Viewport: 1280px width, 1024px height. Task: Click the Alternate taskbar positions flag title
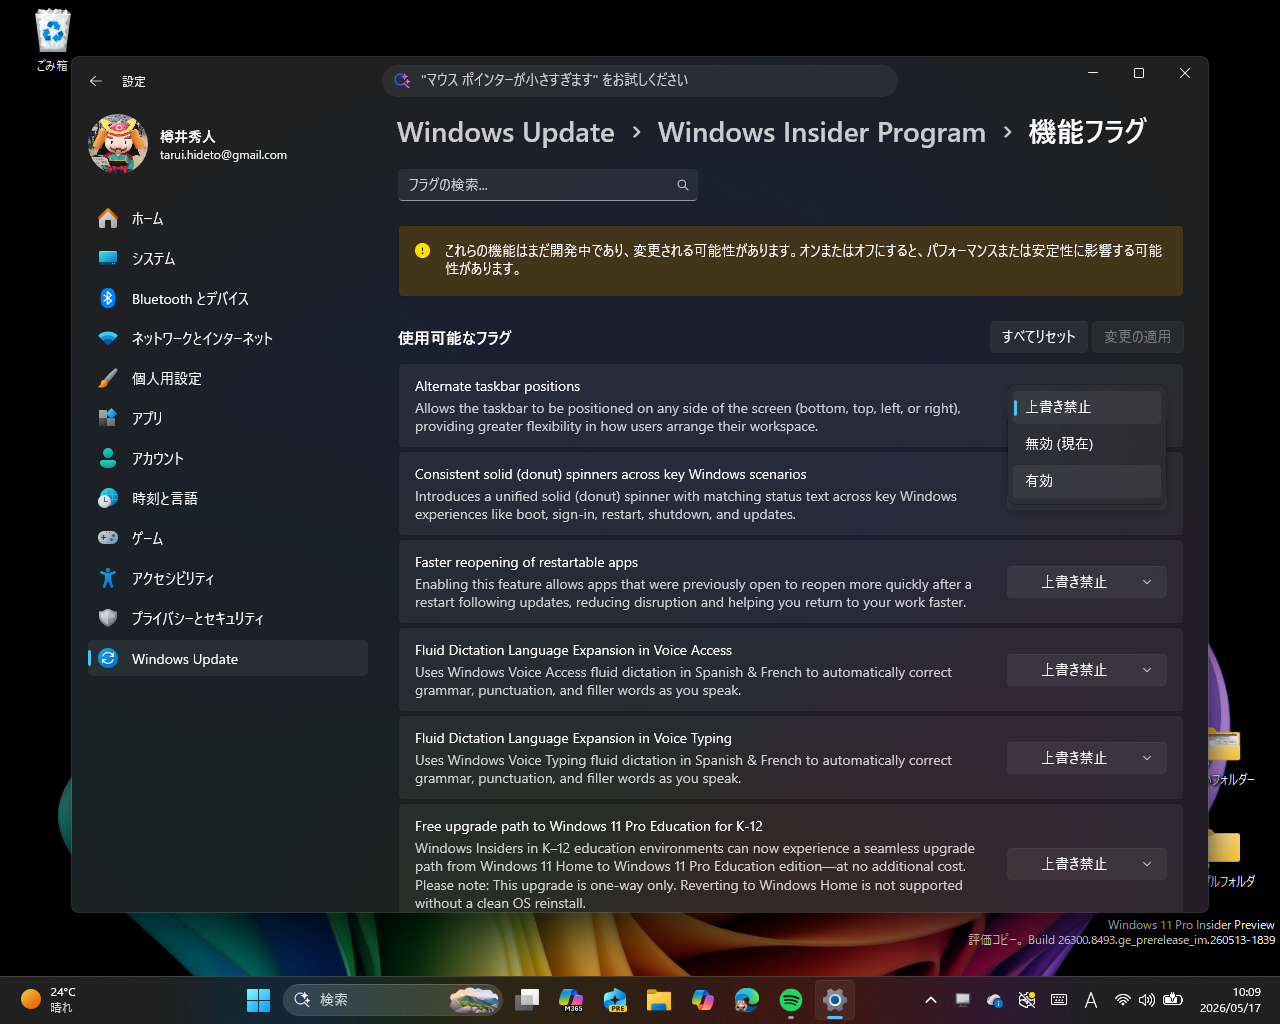(x=497, y=386)
